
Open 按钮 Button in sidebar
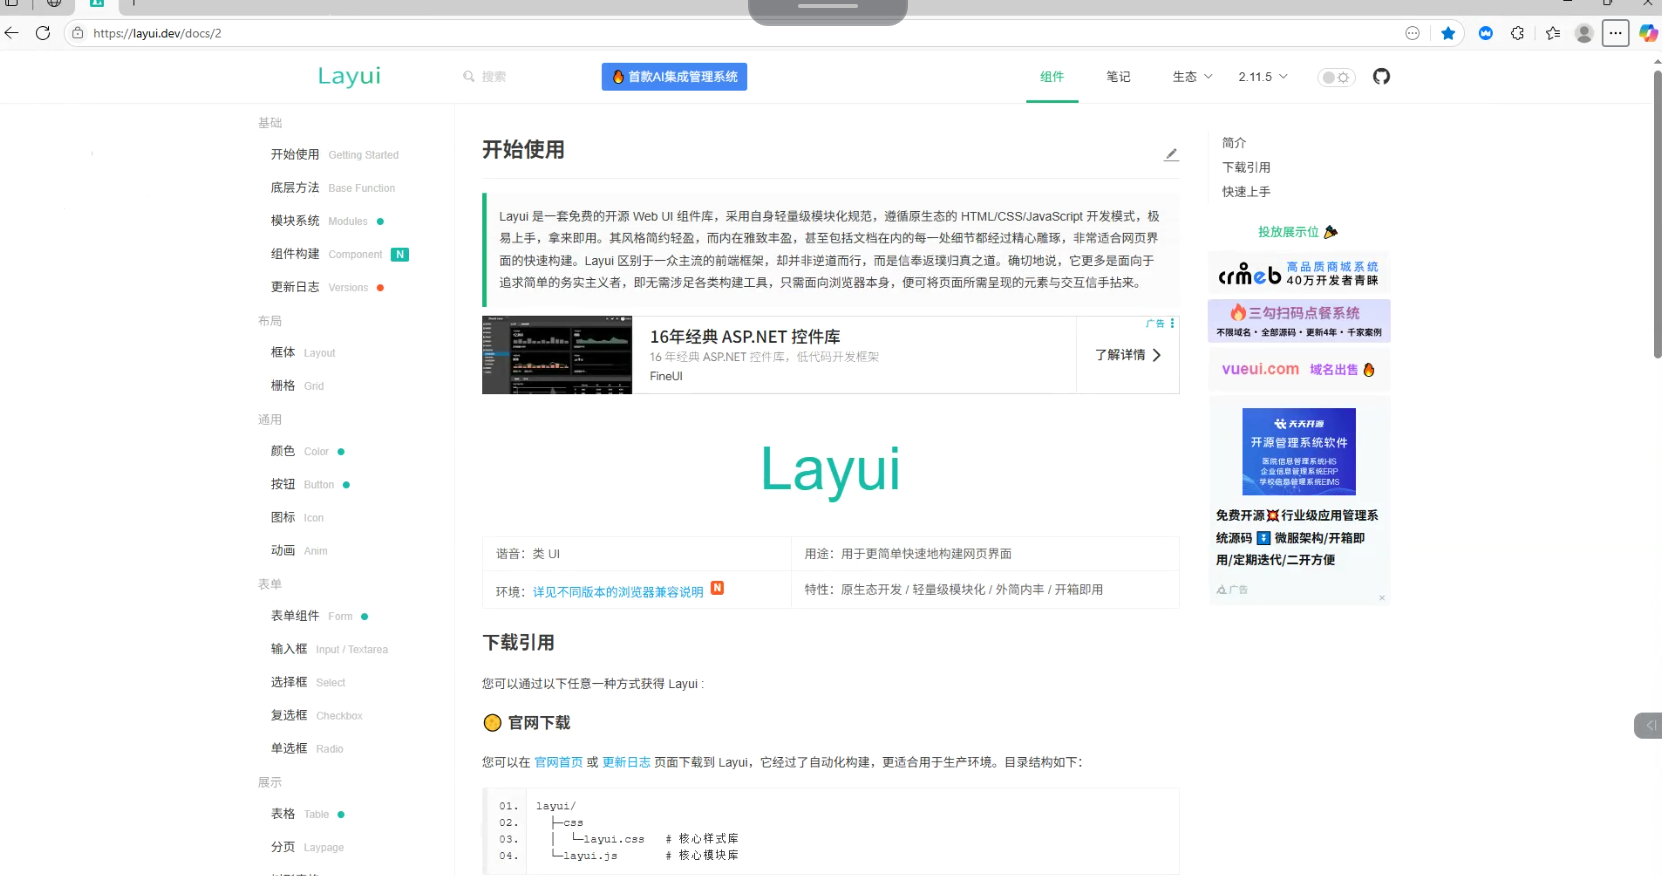click(310, 485)
